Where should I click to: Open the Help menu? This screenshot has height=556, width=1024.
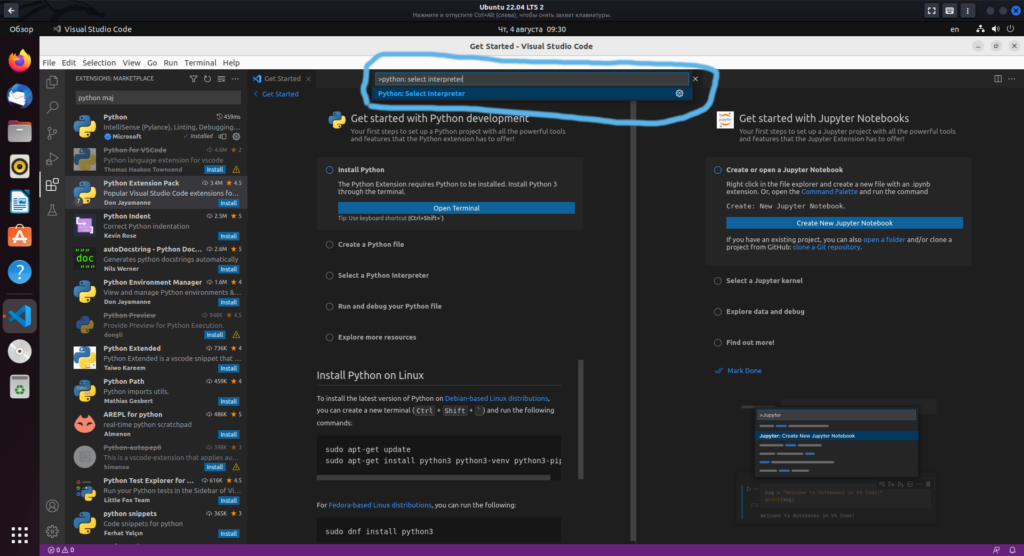click(231, 63)
